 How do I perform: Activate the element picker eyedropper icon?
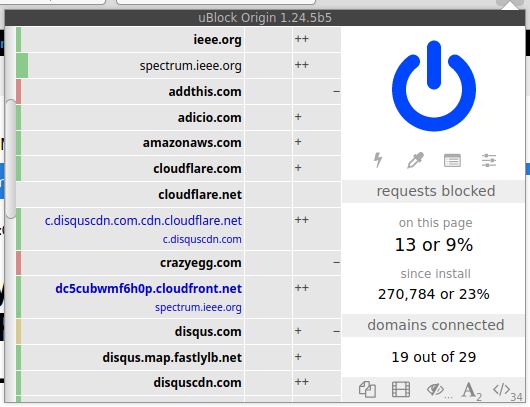click(x=415, y=160)
